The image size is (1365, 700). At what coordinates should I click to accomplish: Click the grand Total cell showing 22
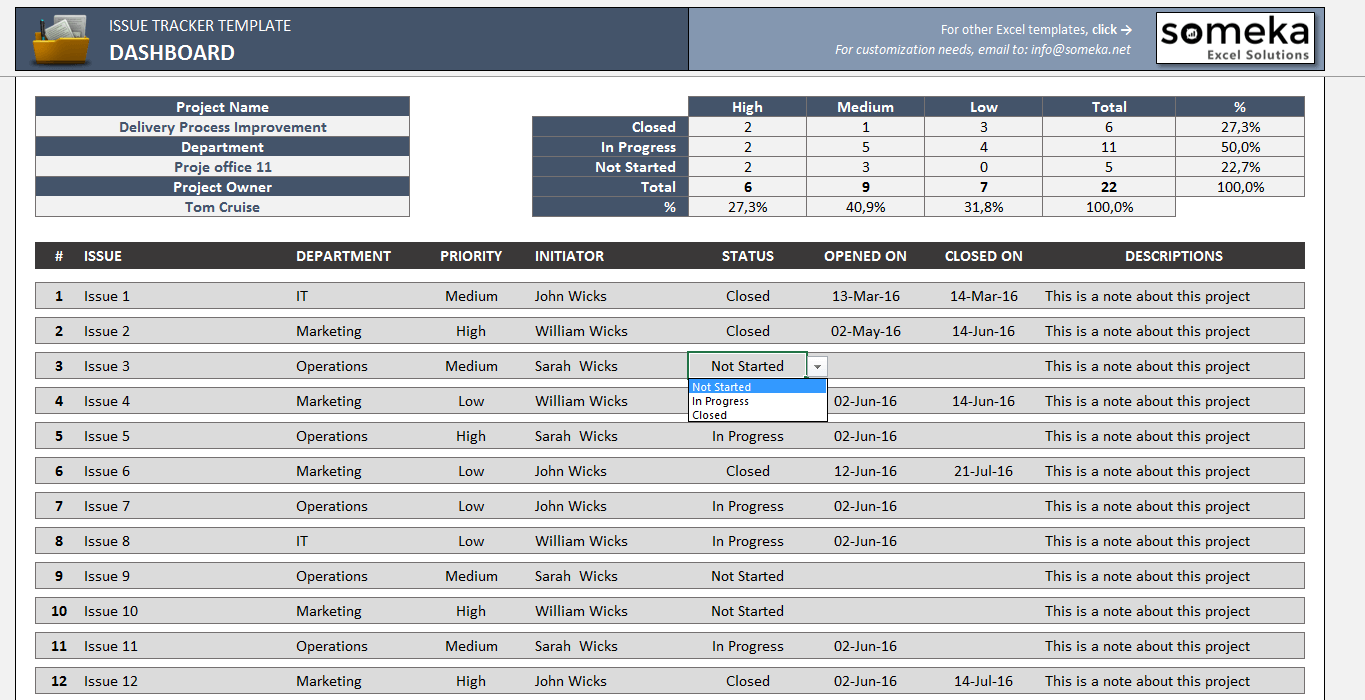(x=1109, y=187)
